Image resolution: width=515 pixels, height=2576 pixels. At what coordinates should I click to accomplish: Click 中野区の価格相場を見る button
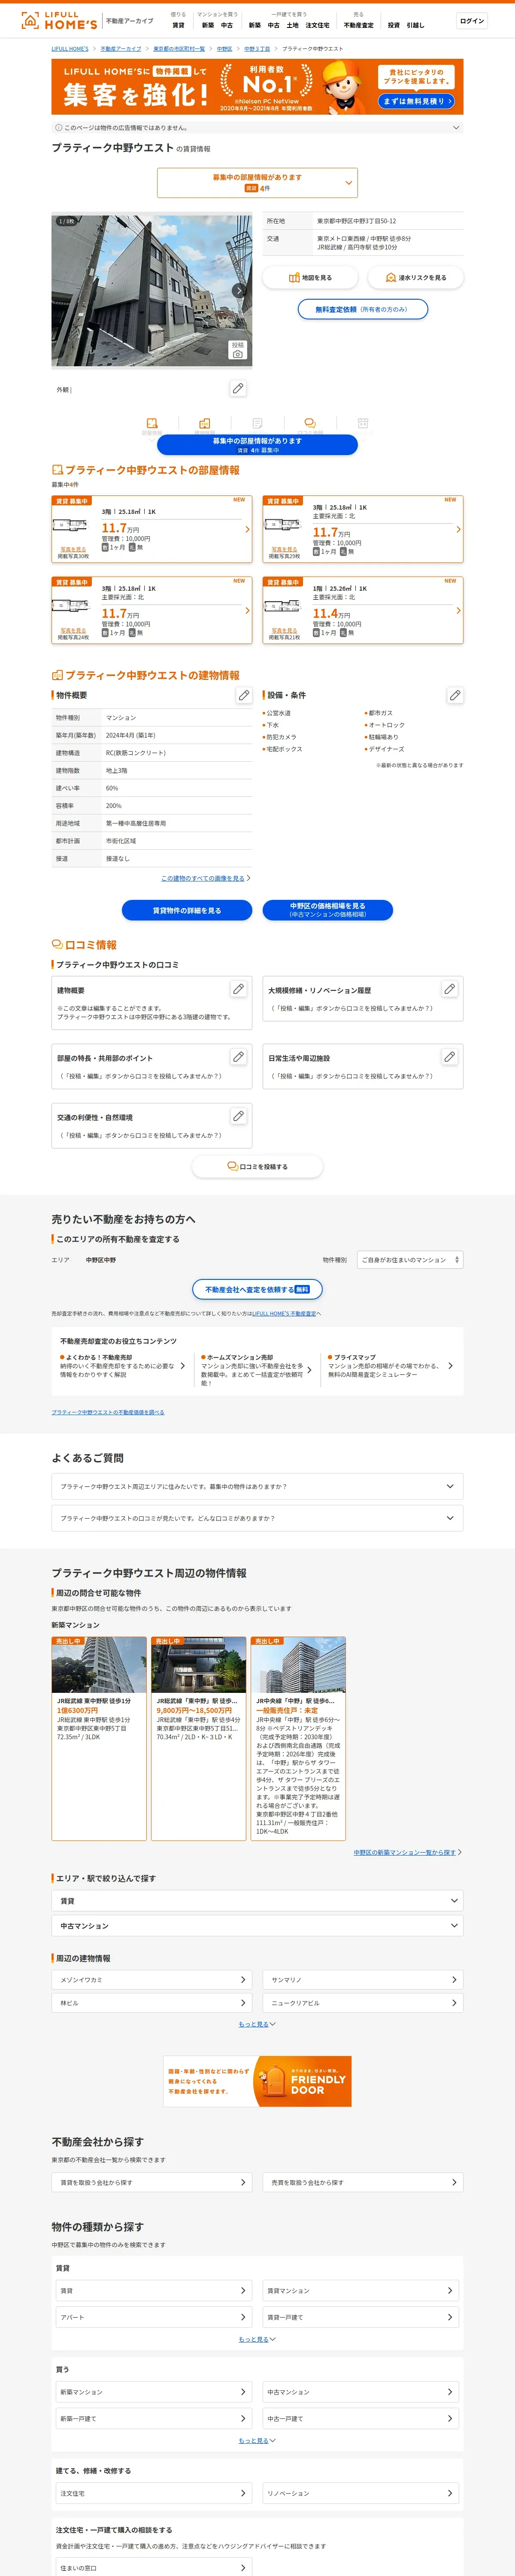[328, 910]
